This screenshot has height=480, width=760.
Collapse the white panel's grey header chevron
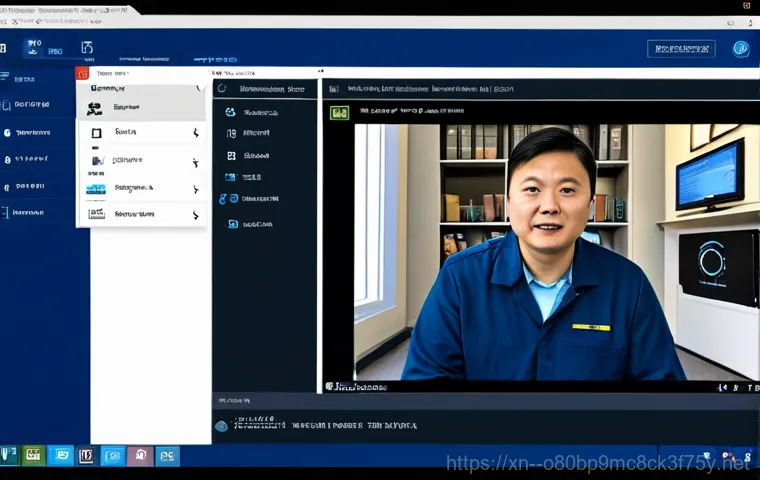click(x=198, y=88)
